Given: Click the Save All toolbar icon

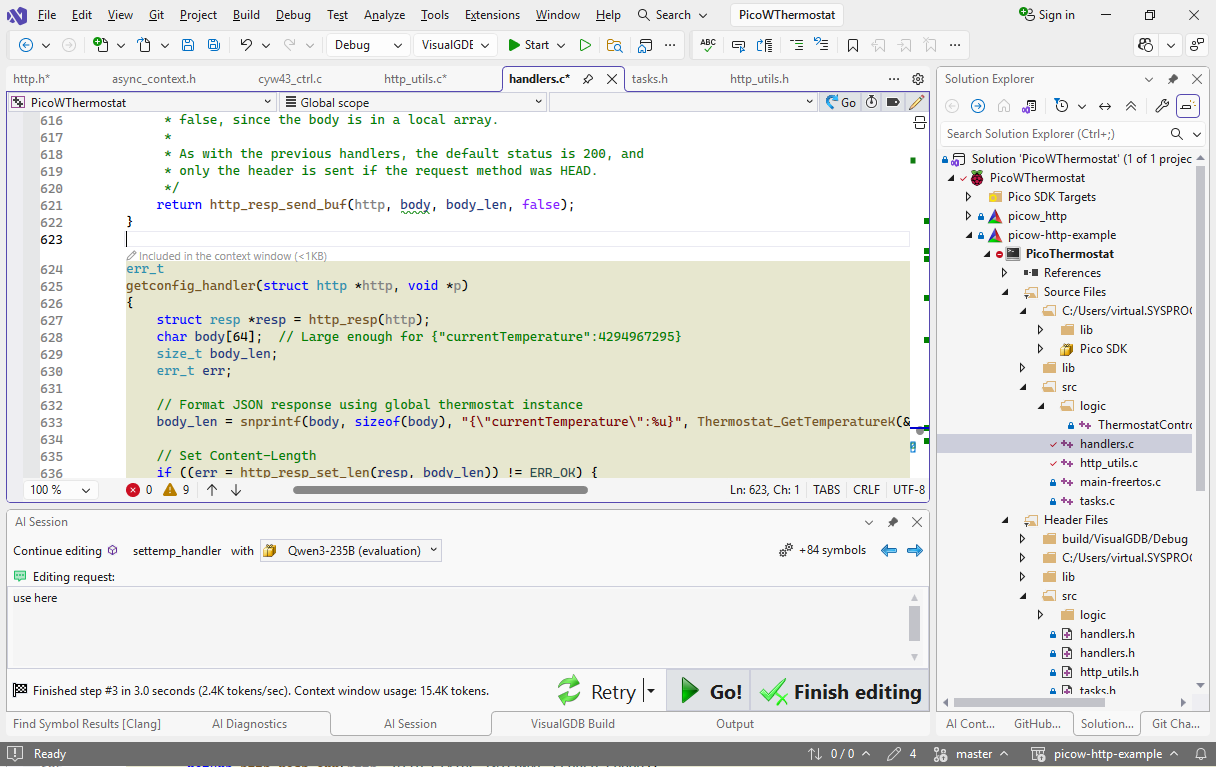Looking at the screenshot, I should tap(213, 45).
